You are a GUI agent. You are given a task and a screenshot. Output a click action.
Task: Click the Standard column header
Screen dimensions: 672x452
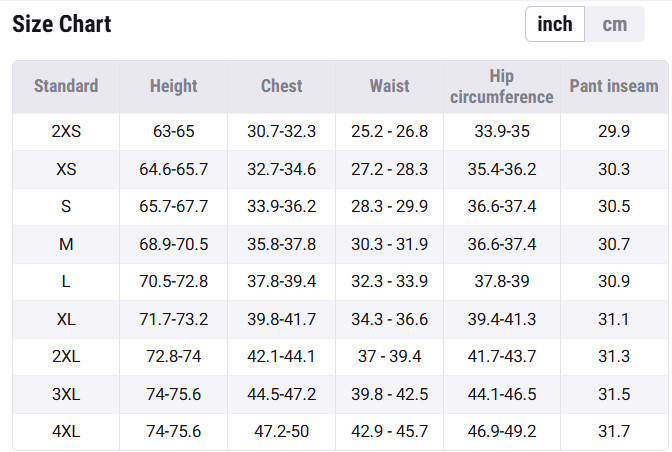click(66, 86)
